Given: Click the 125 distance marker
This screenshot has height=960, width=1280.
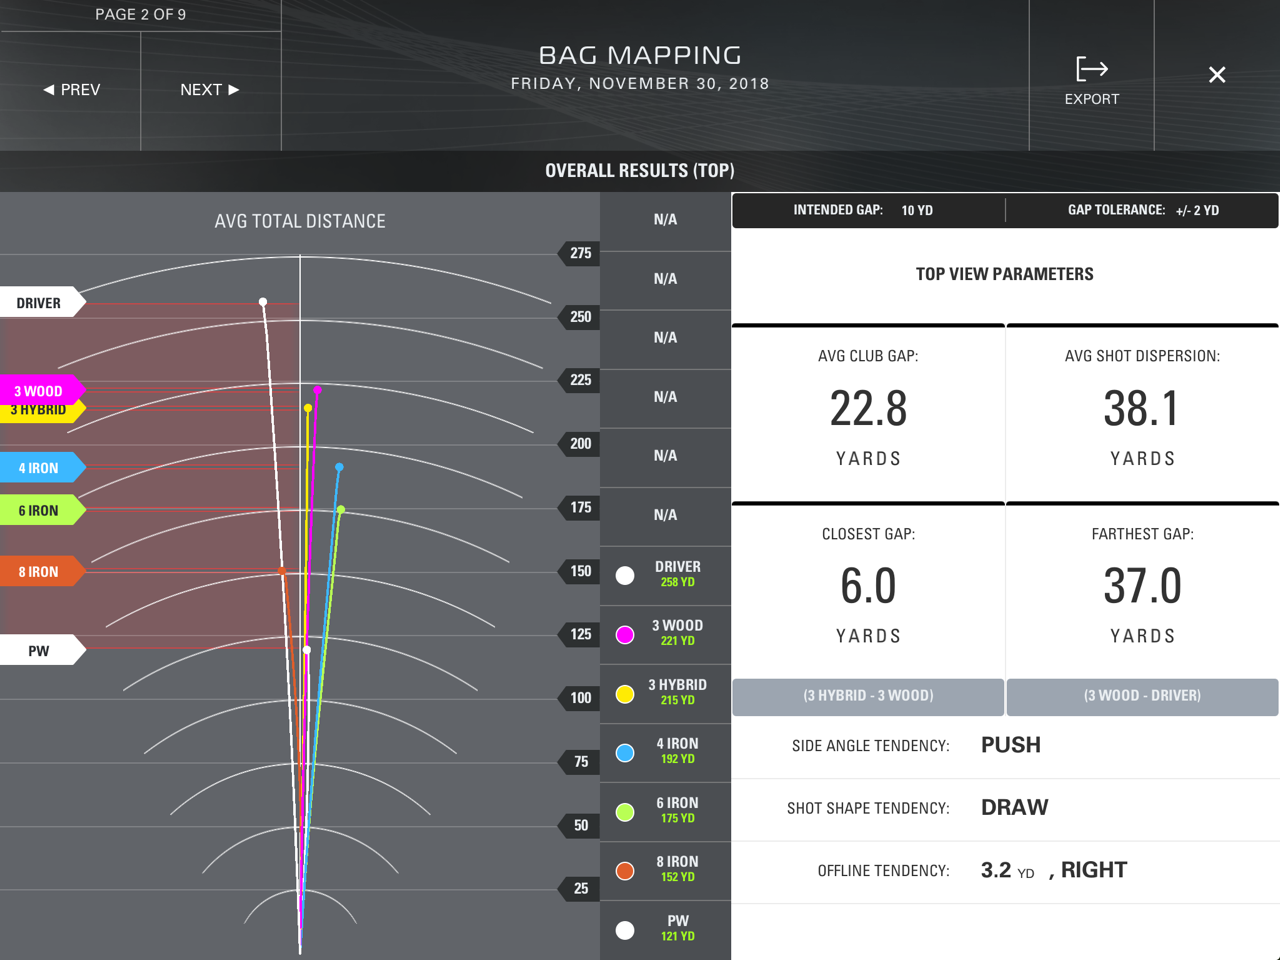Looking at the screenshot, I should 579,634.
